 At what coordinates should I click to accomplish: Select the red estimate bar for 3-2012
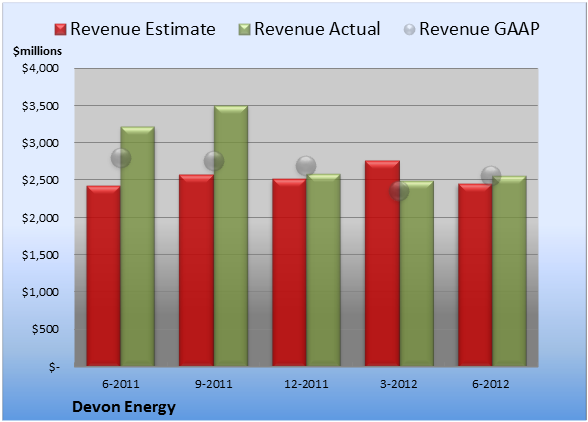(x=382, y=263)
